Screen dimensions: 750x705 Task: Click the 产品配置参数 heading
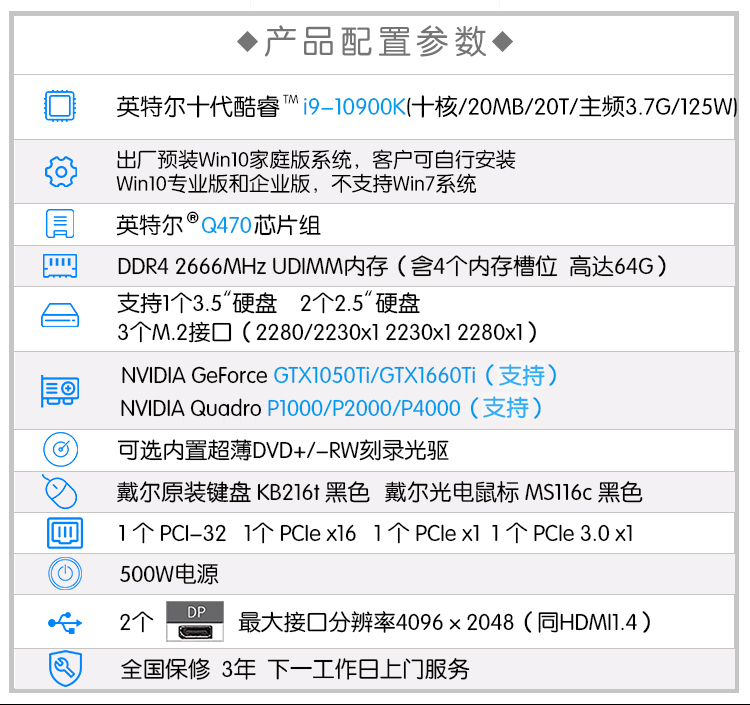[375, 42]
